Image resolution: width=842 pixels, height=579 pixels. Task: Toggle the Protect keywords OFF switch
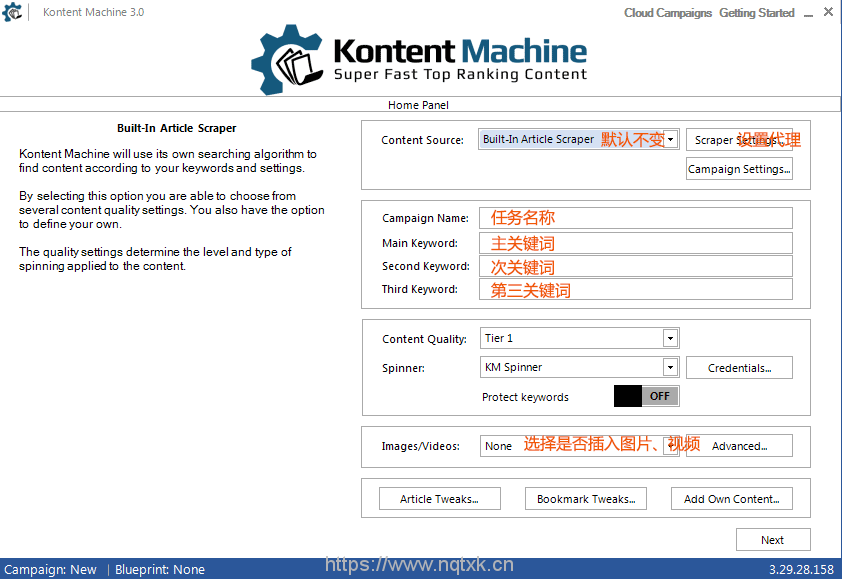pos(647,396)
